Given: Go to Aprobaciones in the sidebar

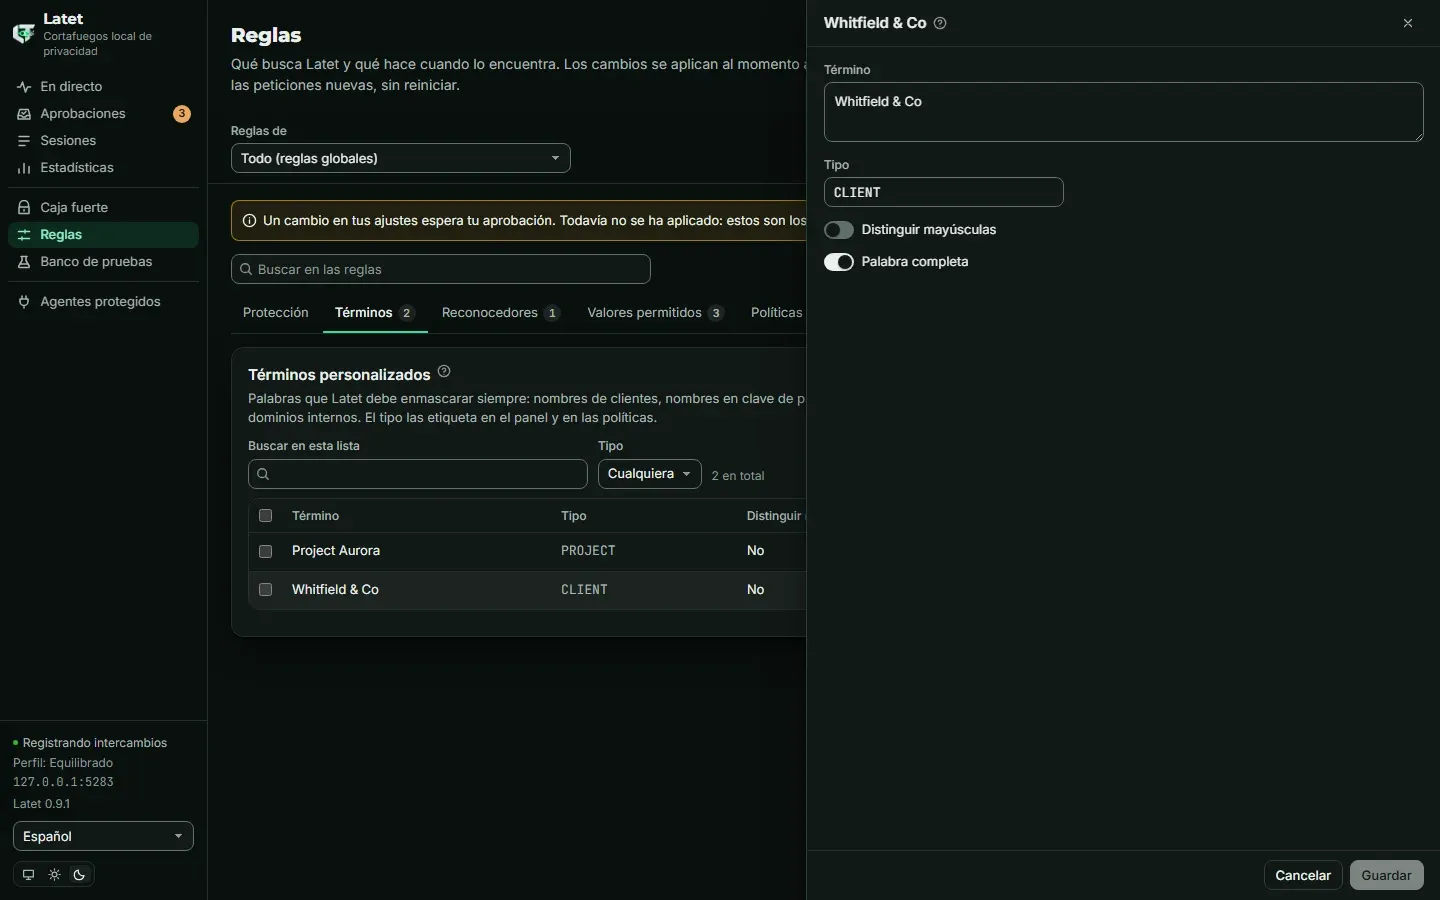Looking at the screenshot, I should click(103, 114).
